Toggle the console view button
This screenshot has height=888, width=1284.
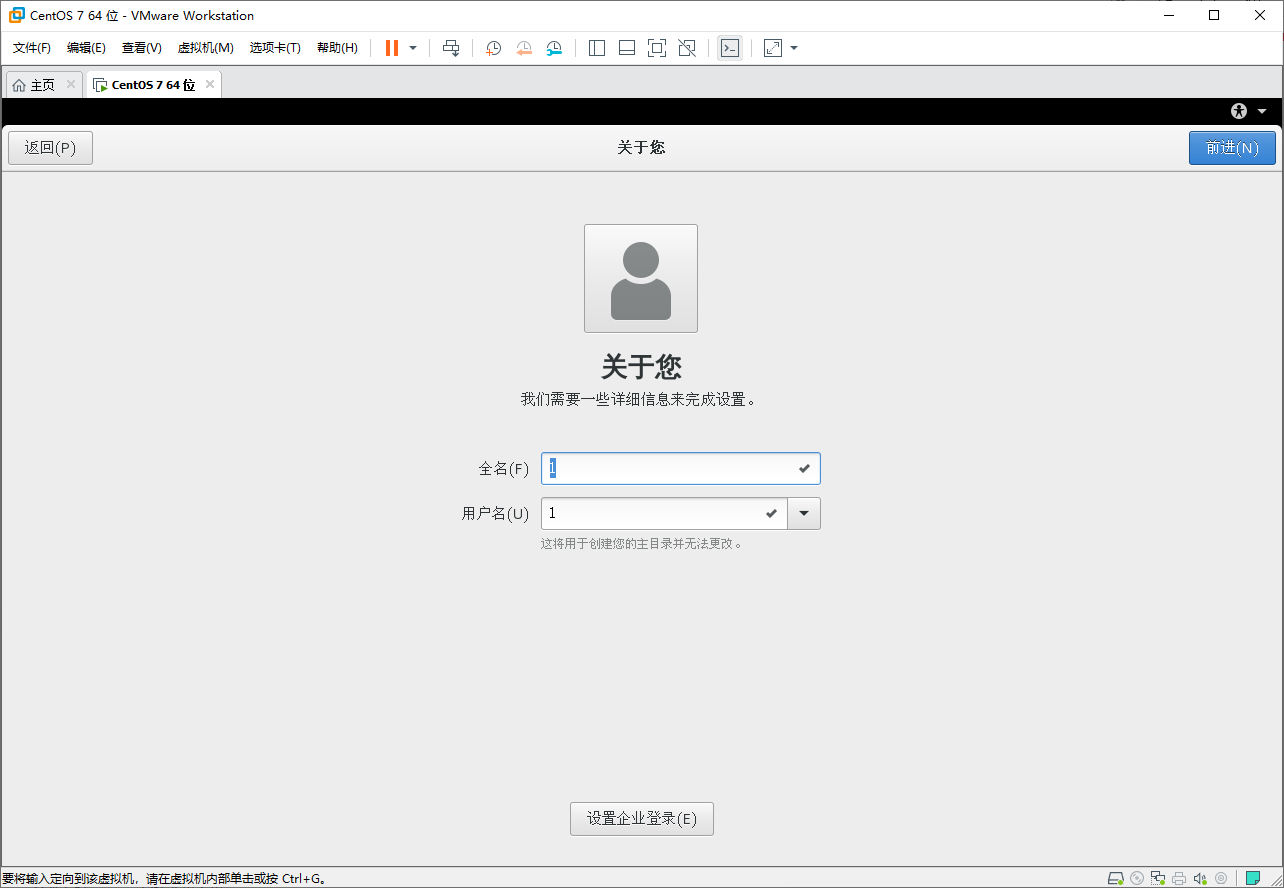(x=730, y=48)
